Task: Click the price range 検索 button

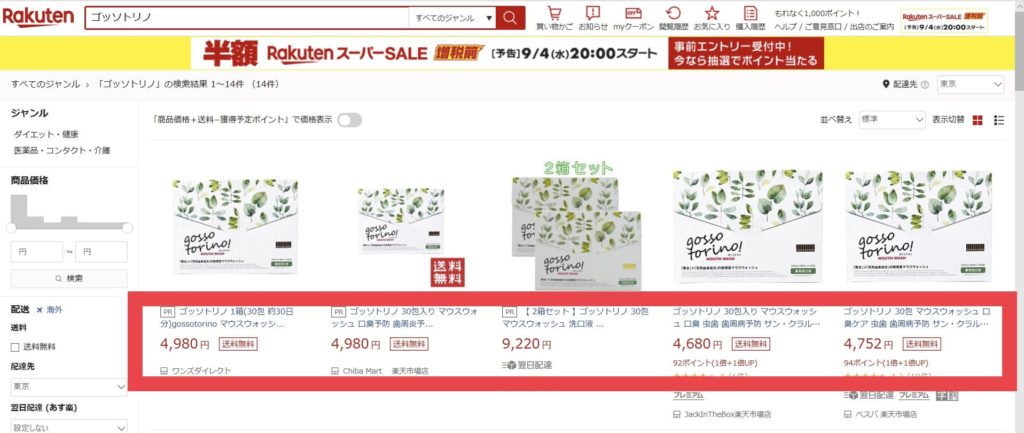Action: coord(69,278)
